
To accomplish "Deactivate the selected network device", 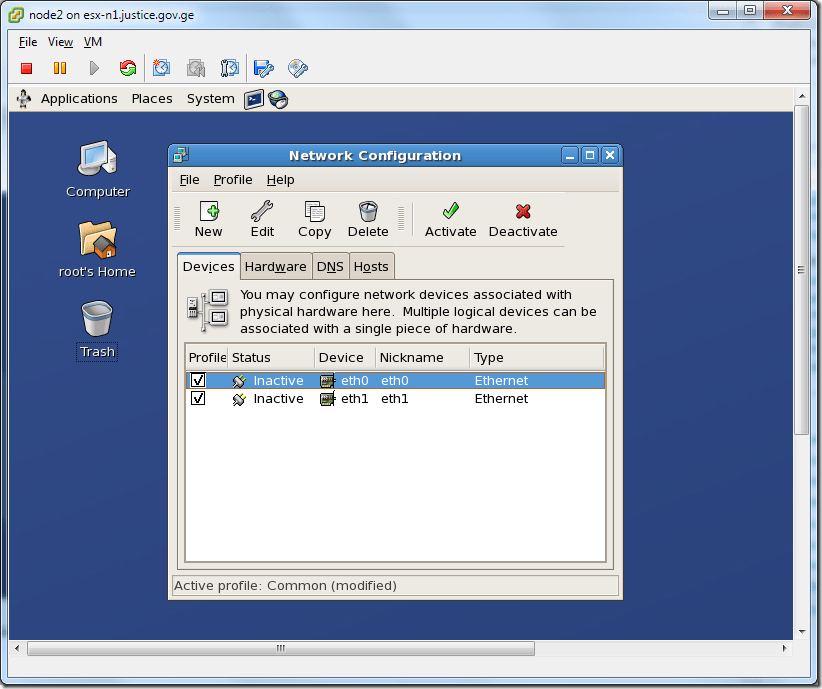I will click(522, 218).
